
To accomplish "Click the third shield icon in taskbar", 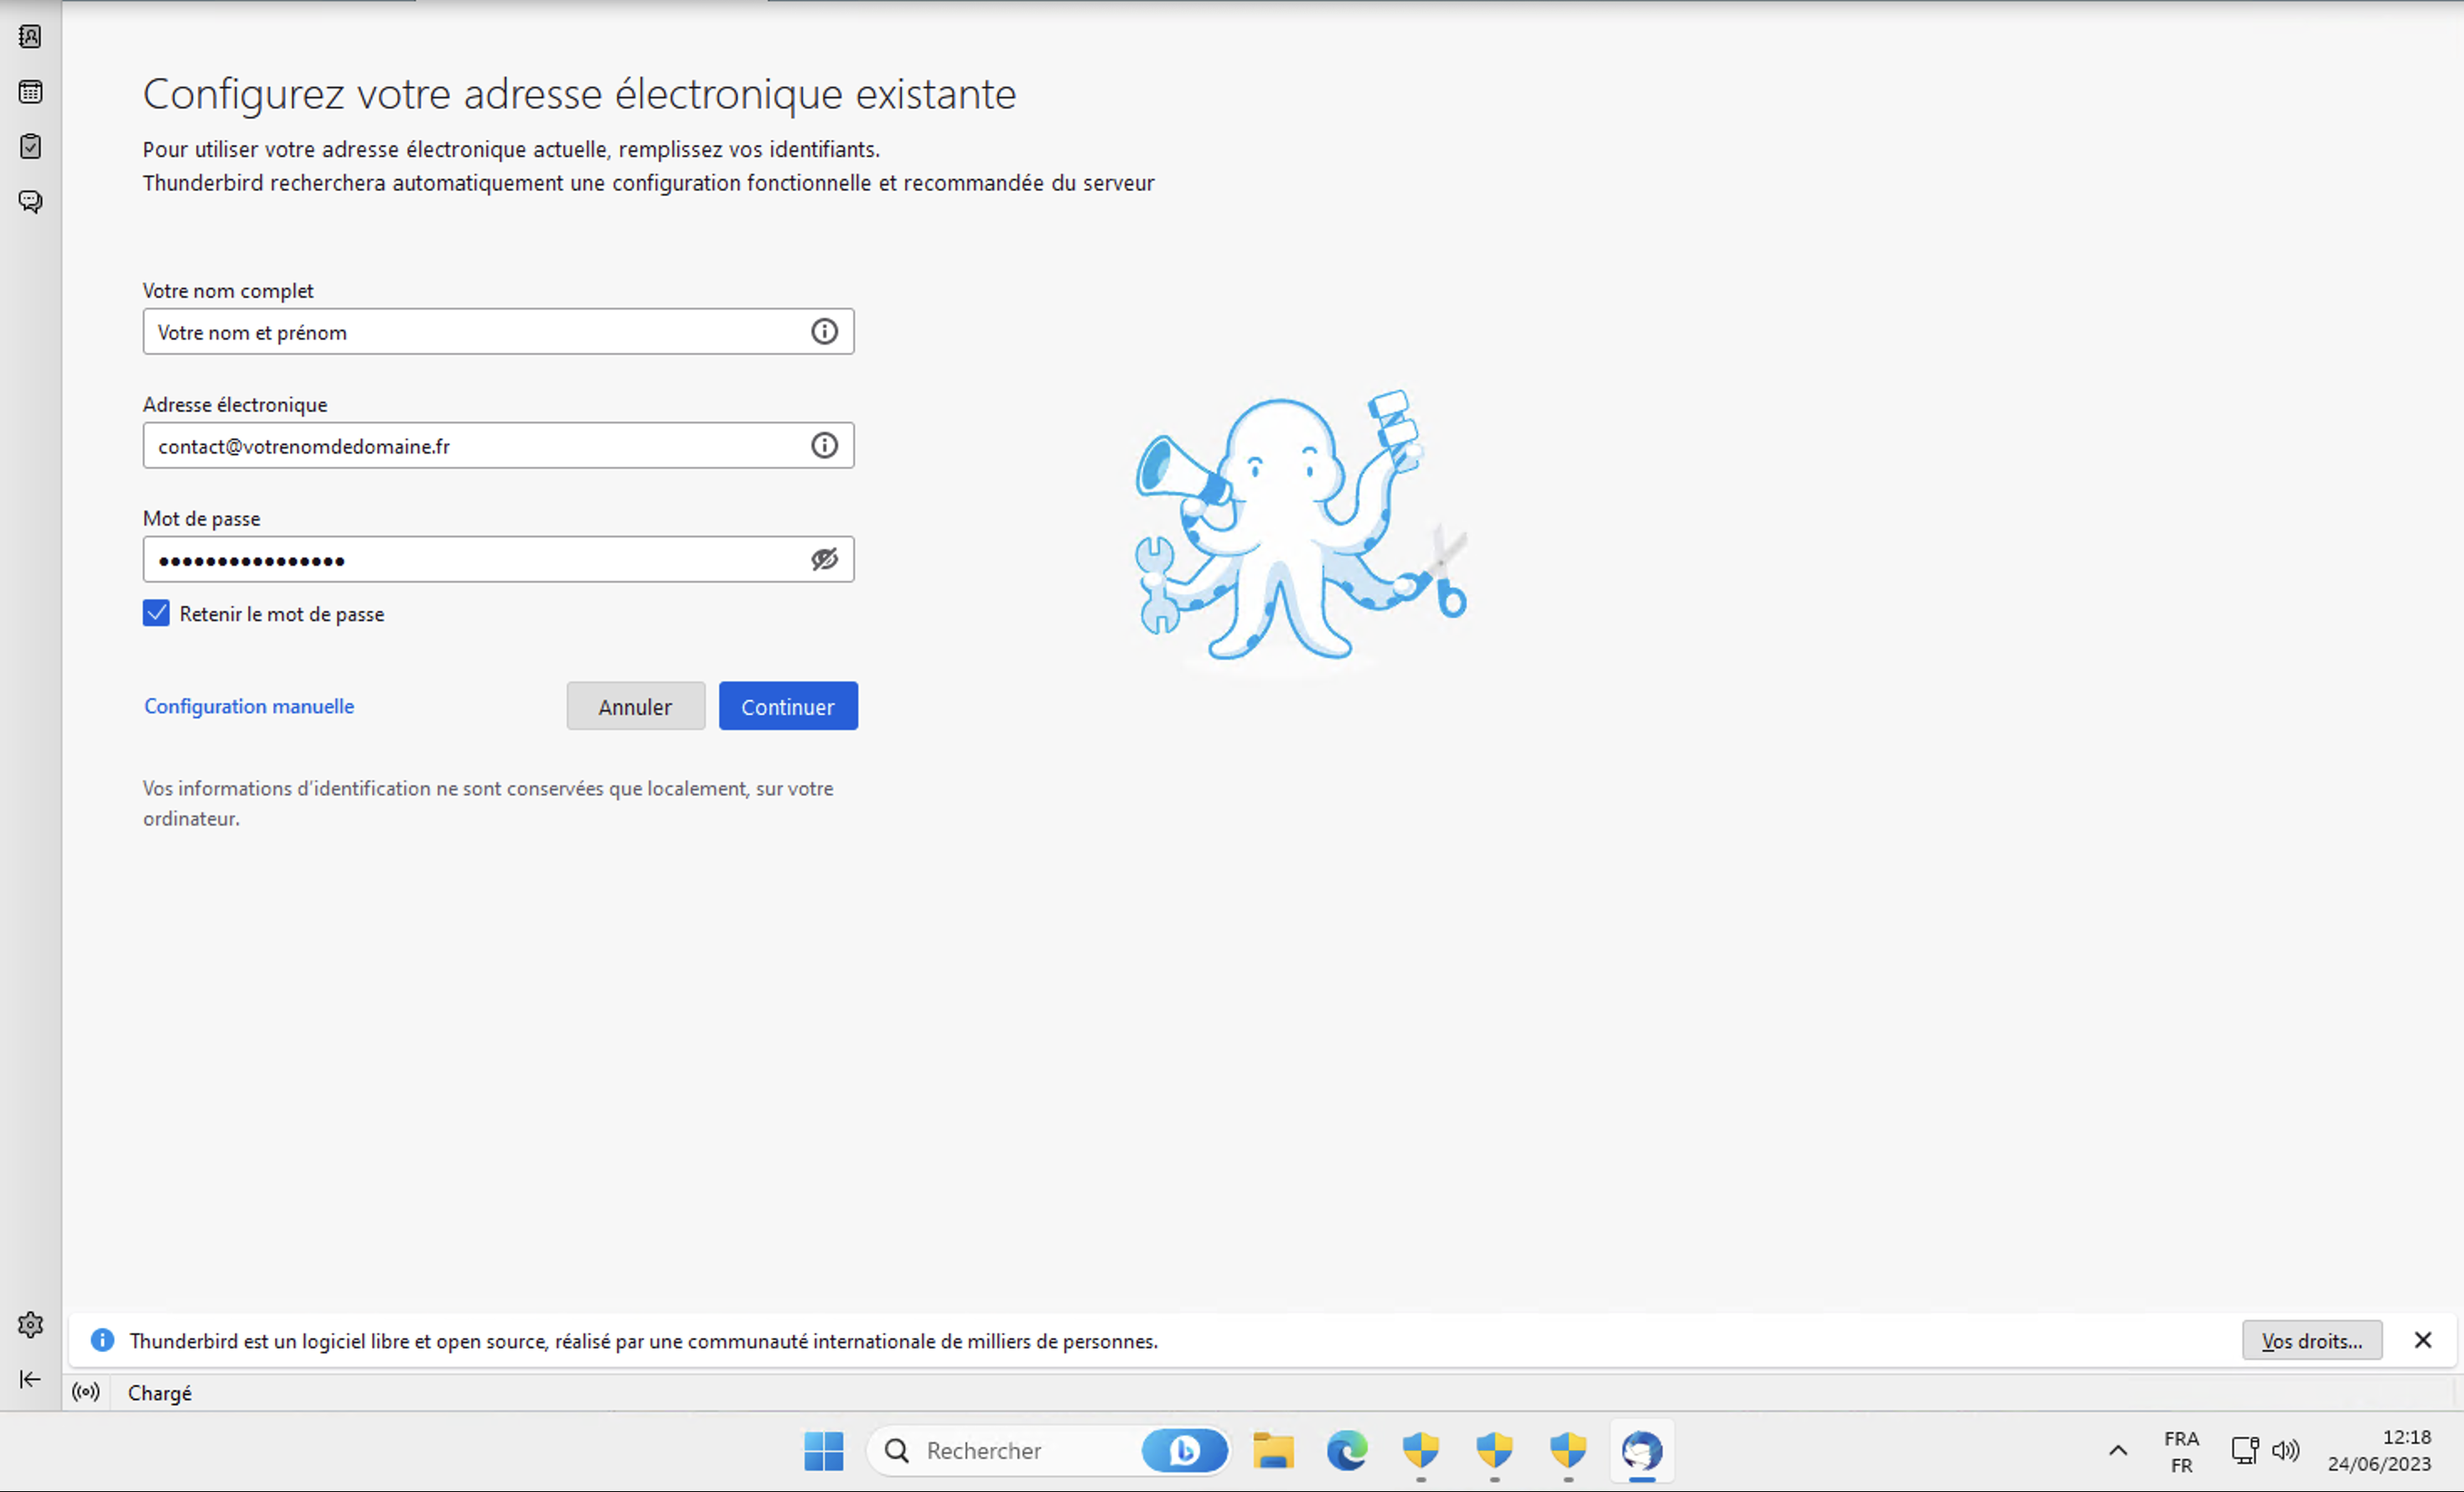I will [x=1568, y=1451].
